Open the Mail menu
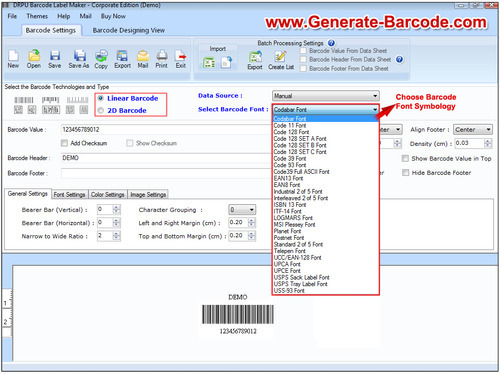Image resolution: width=500 pixels, height=374 pixels. click(85, 16)
